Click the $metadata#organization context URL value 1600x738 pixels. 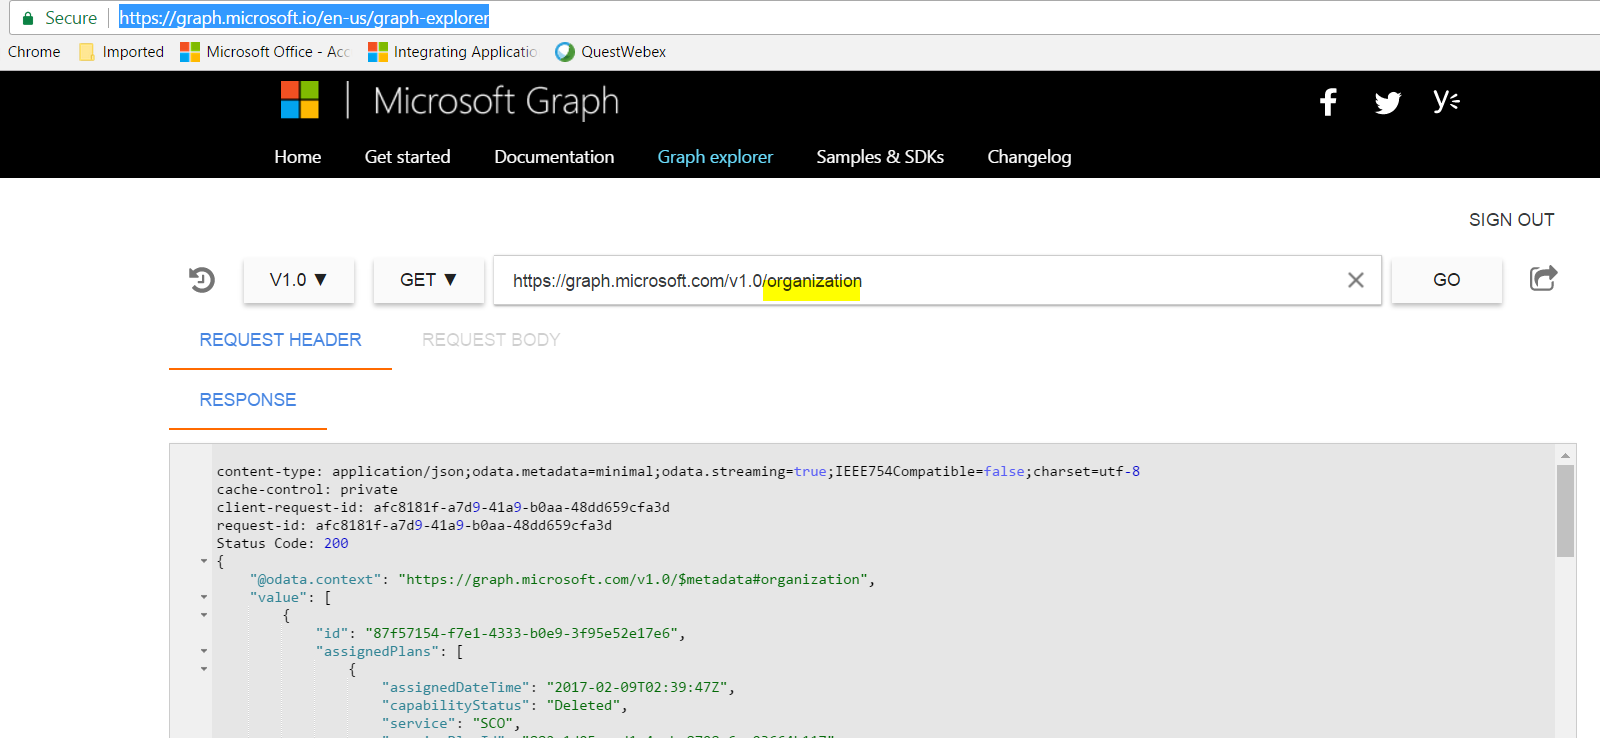coord(632,580)
